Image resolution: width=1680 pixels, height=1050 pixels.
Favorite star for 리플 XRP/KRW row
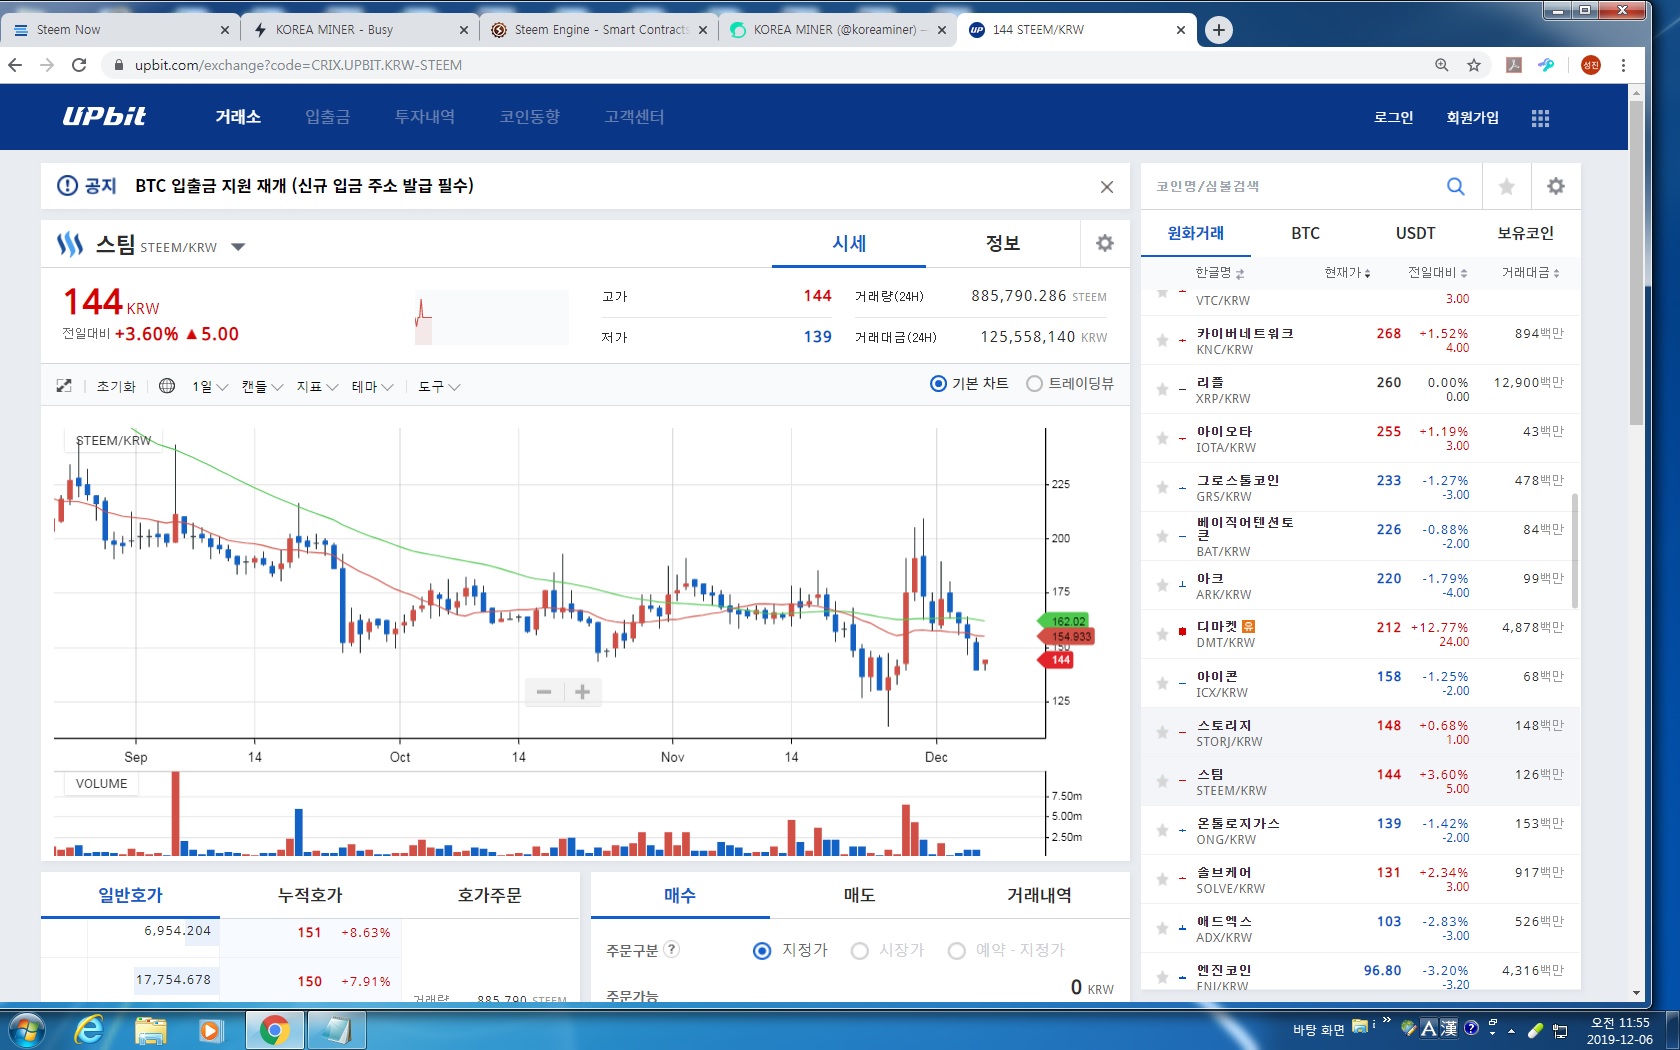pos(1162,389)
